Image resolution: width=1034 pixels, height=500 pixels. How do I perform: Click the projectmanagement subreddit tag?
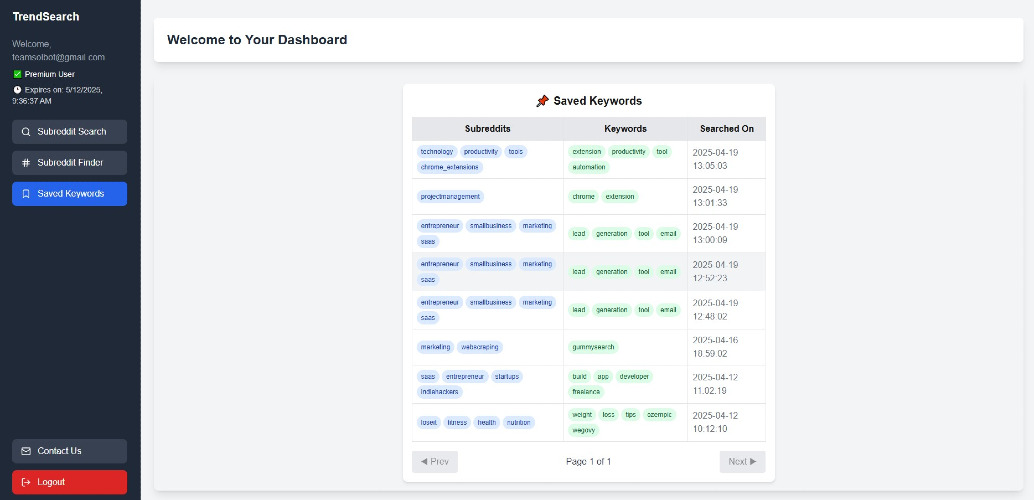pos(450,197)
